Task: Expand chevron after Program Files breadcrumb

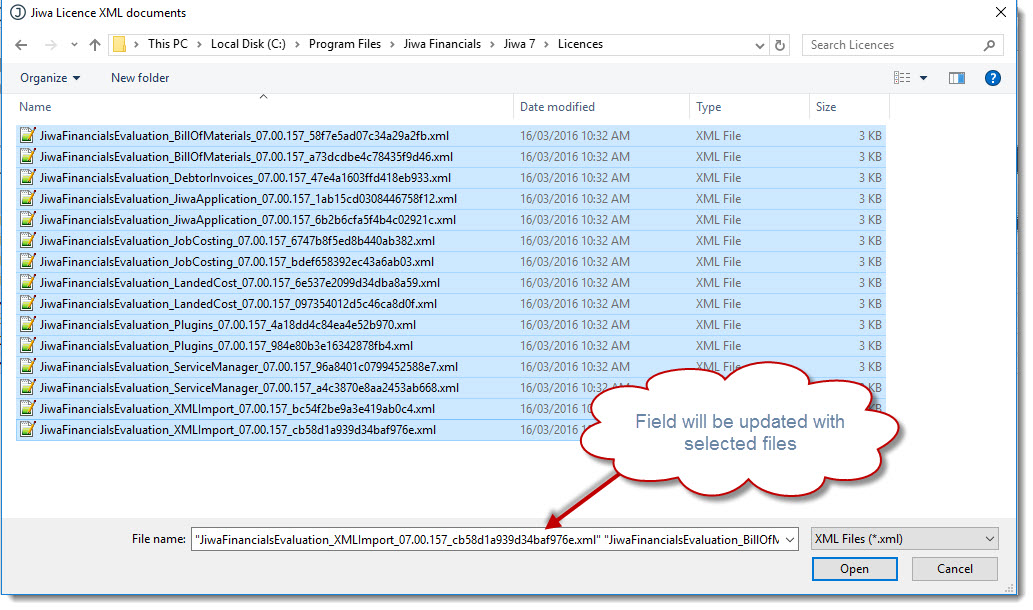Action: [x=392, y=44]
